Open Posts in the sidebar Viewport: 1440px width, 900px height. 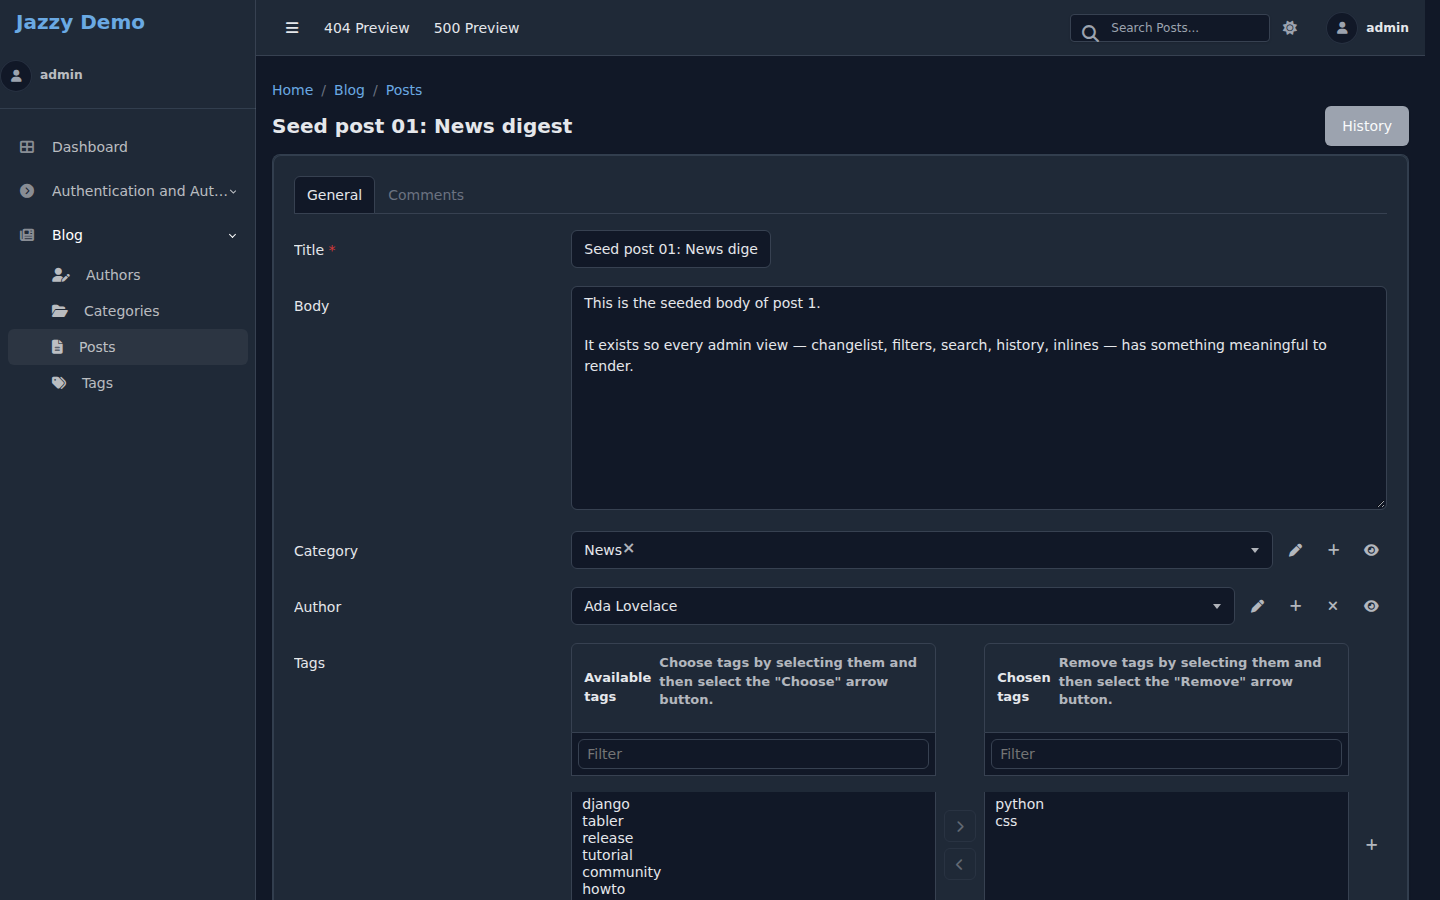click(x=128, y=347)
